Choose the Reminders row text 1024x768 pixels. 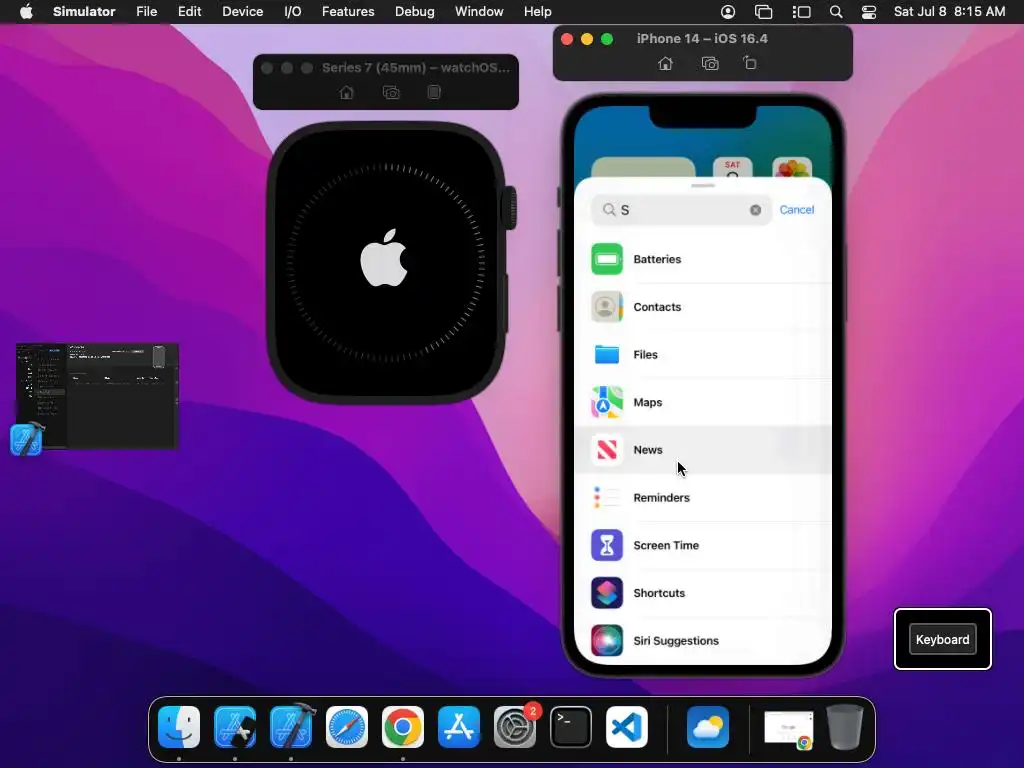(x=662, y=498)
